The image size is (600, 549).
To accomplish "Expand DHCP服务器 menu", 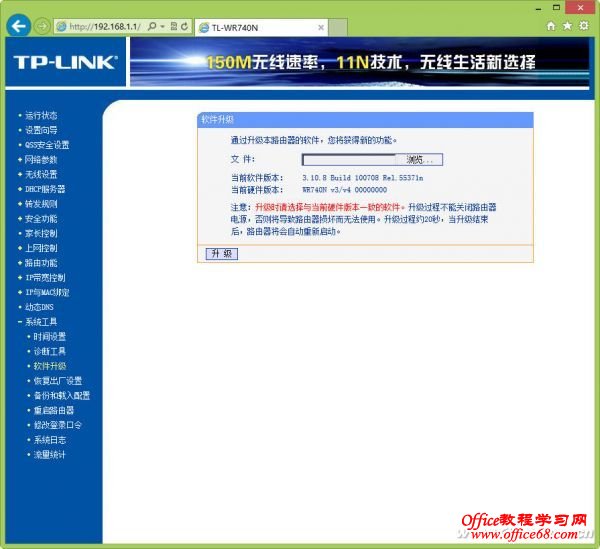I will 45,189.
